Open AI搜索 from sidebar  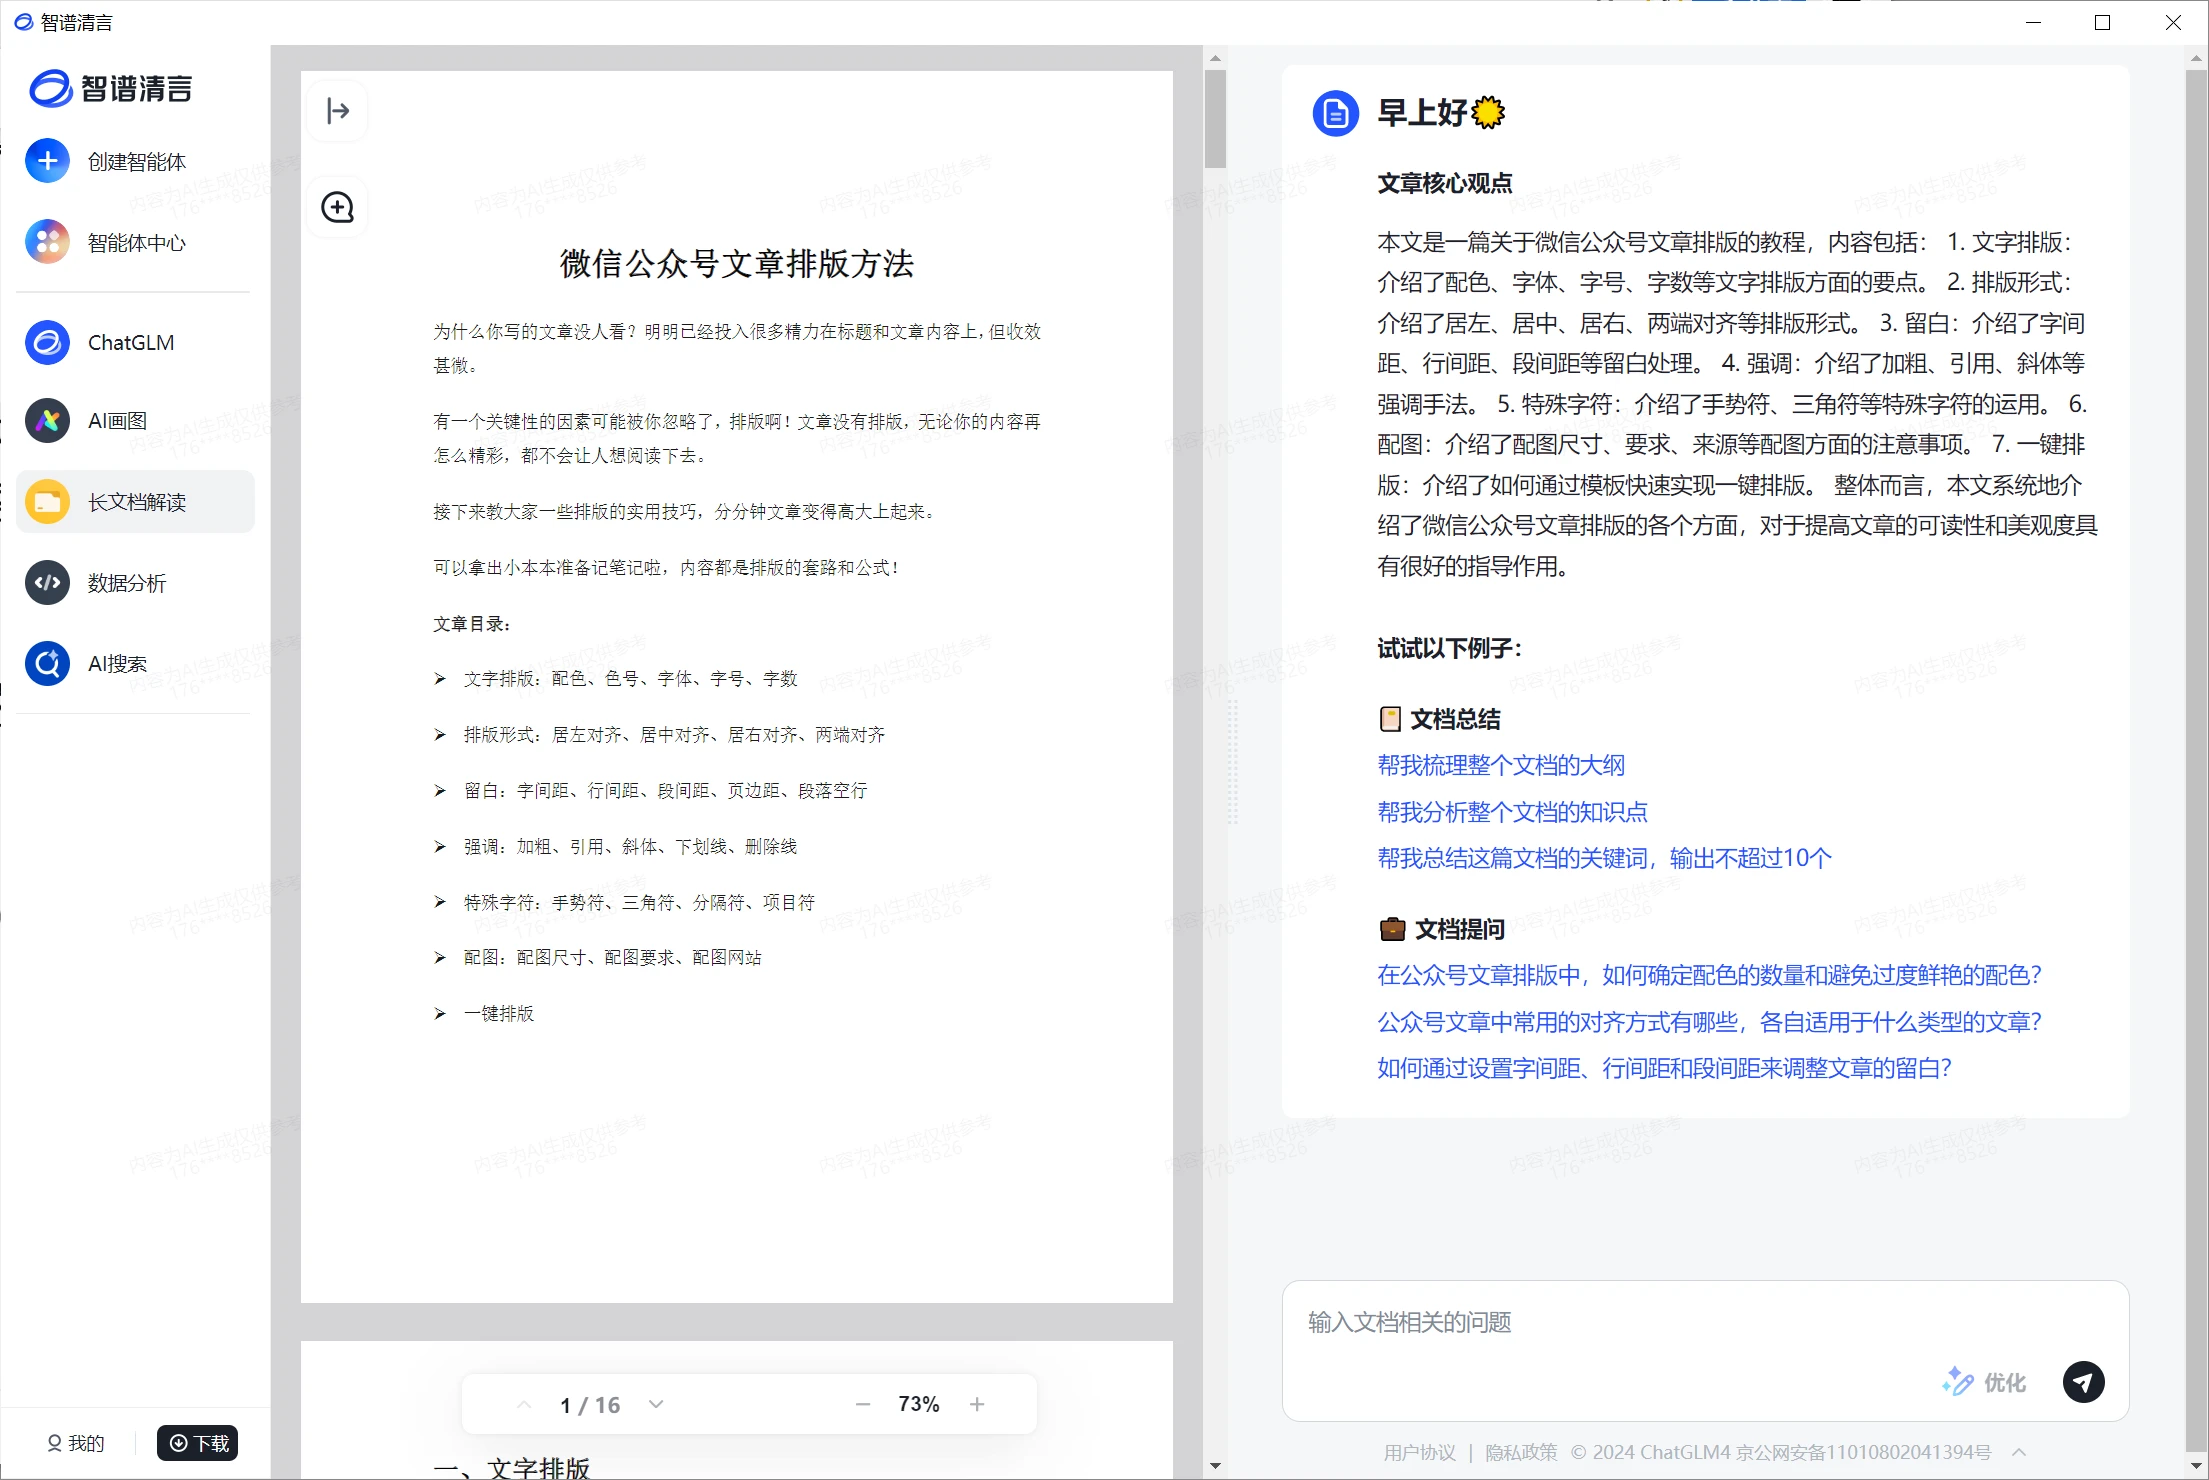pos(135,663)
